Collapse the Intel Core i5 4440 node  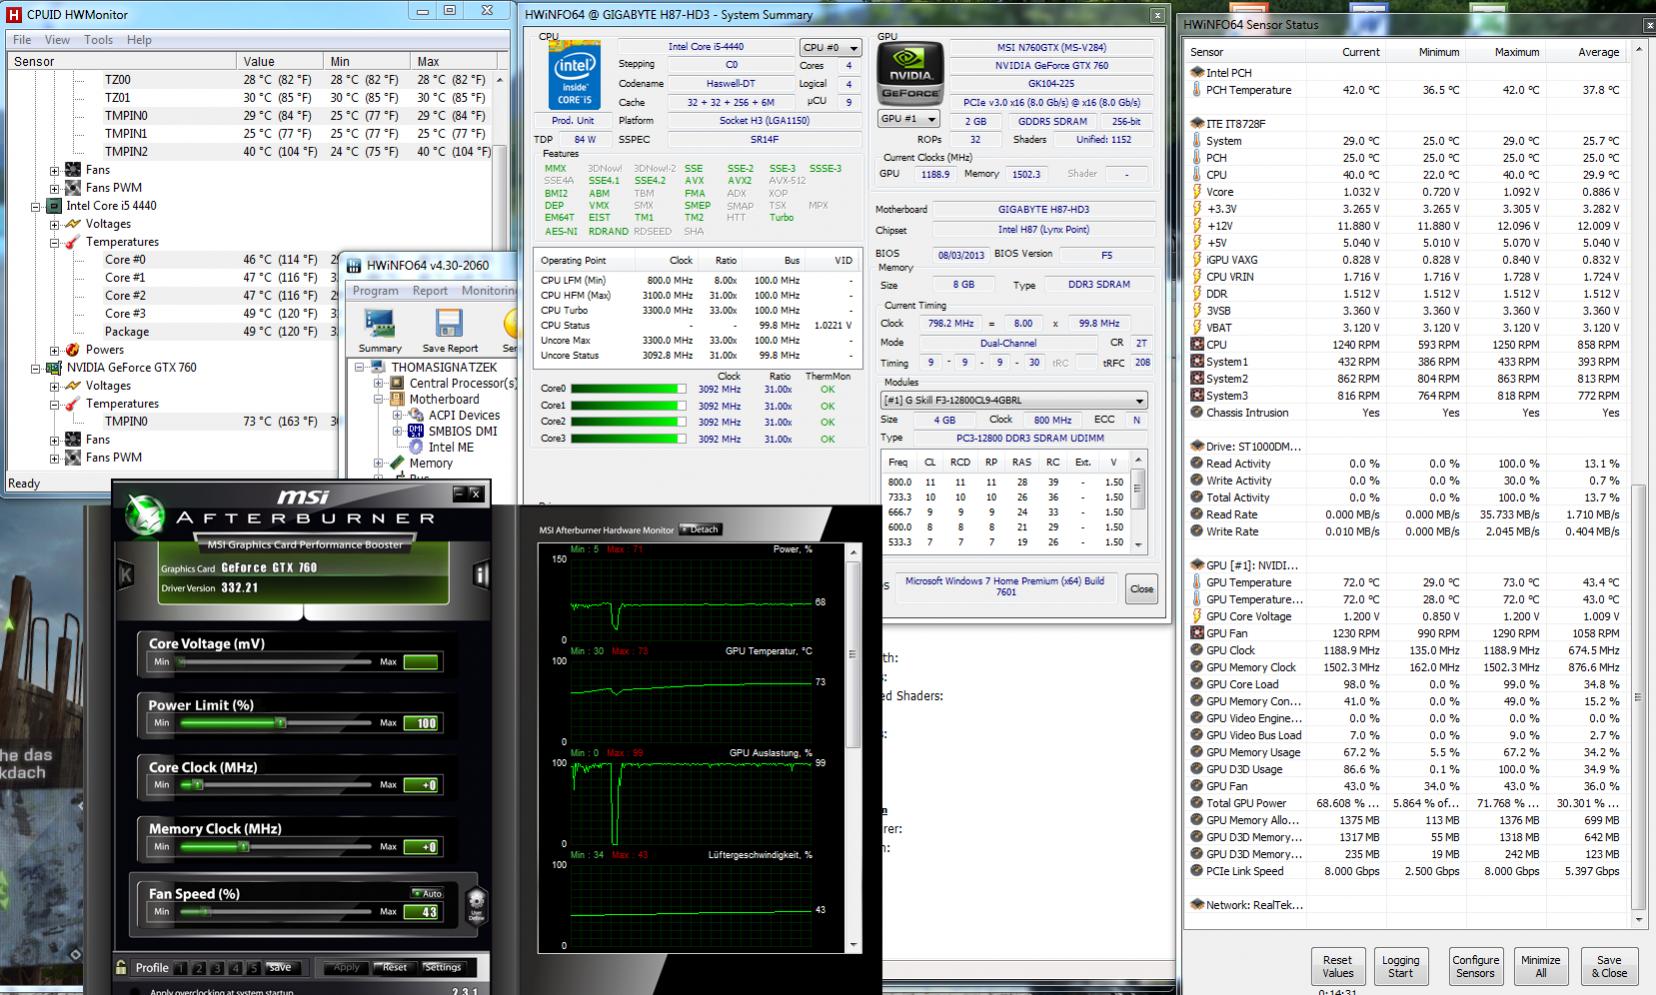coord(36,206)
